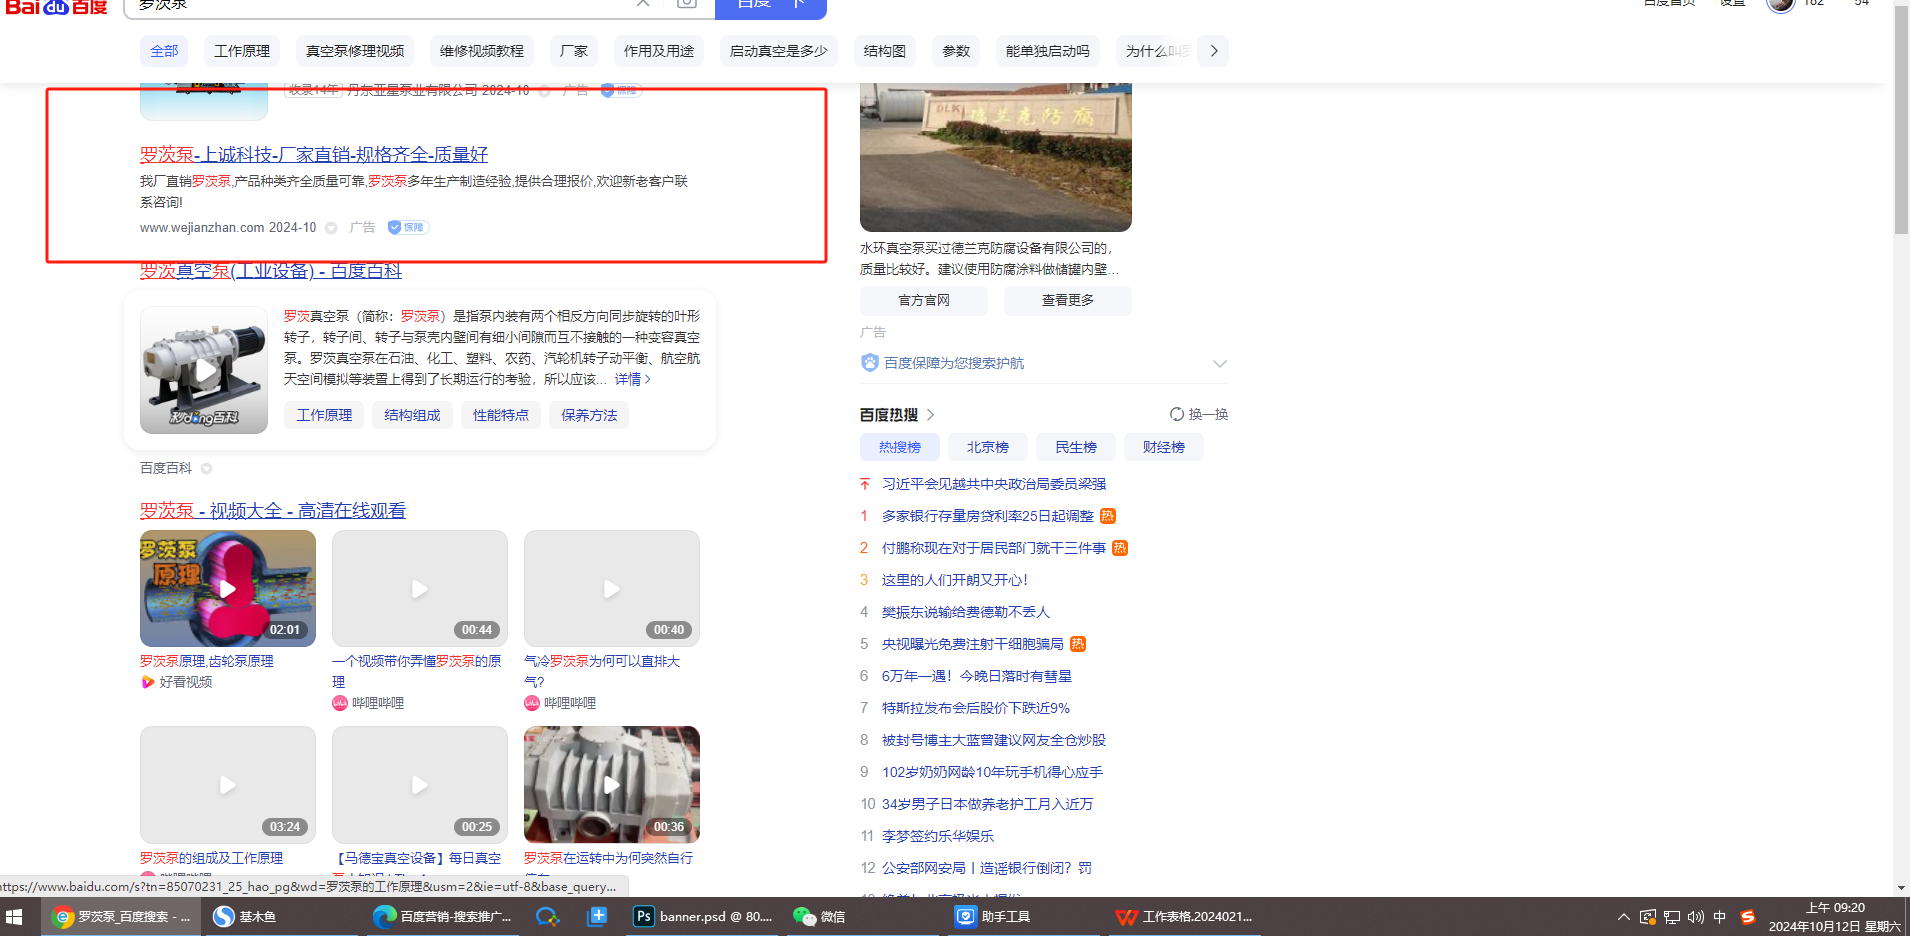The width and height of the screenshot is (1910, 936).
Task: Select the 全部 filter tab
Action: [x=164, y=51]
